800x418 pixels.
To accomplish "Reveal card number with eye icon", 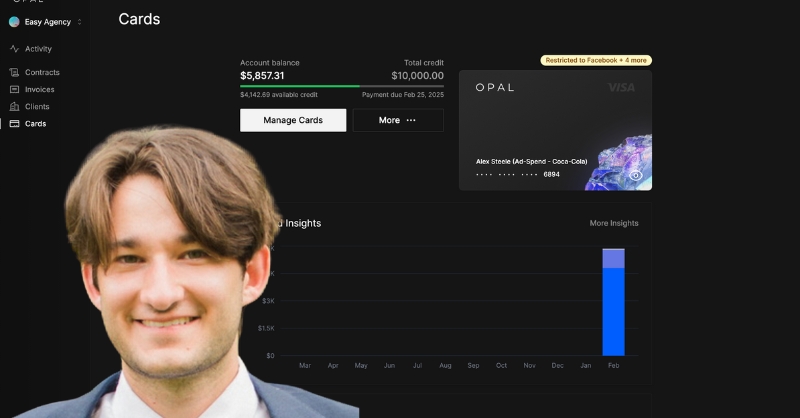I will (635, 176).
